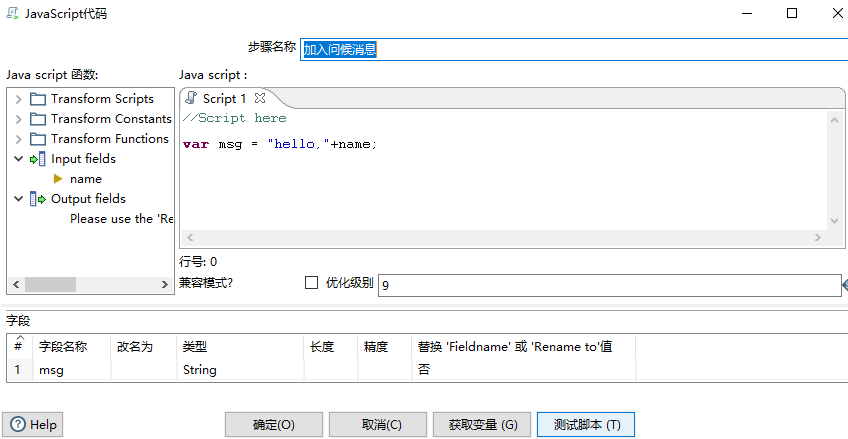Close the Script 1 tab
Screen dimensions: 848x439
[x=260, y=98]
